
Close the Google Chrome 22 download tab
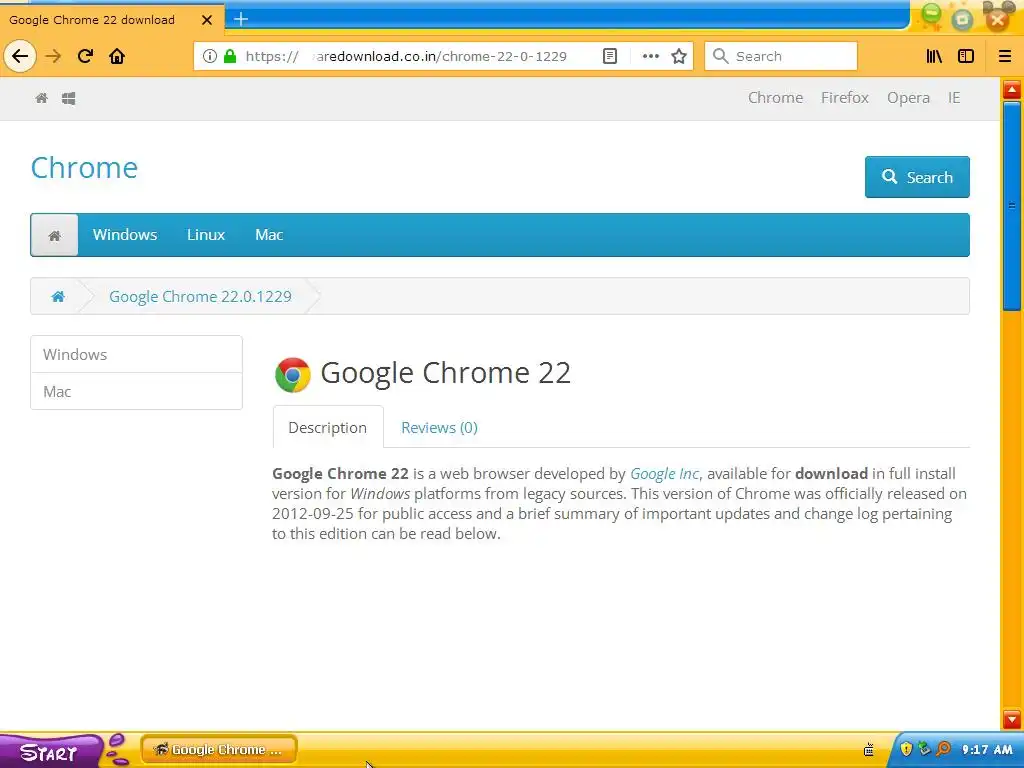pyautogui.click(x=207, y=20)
